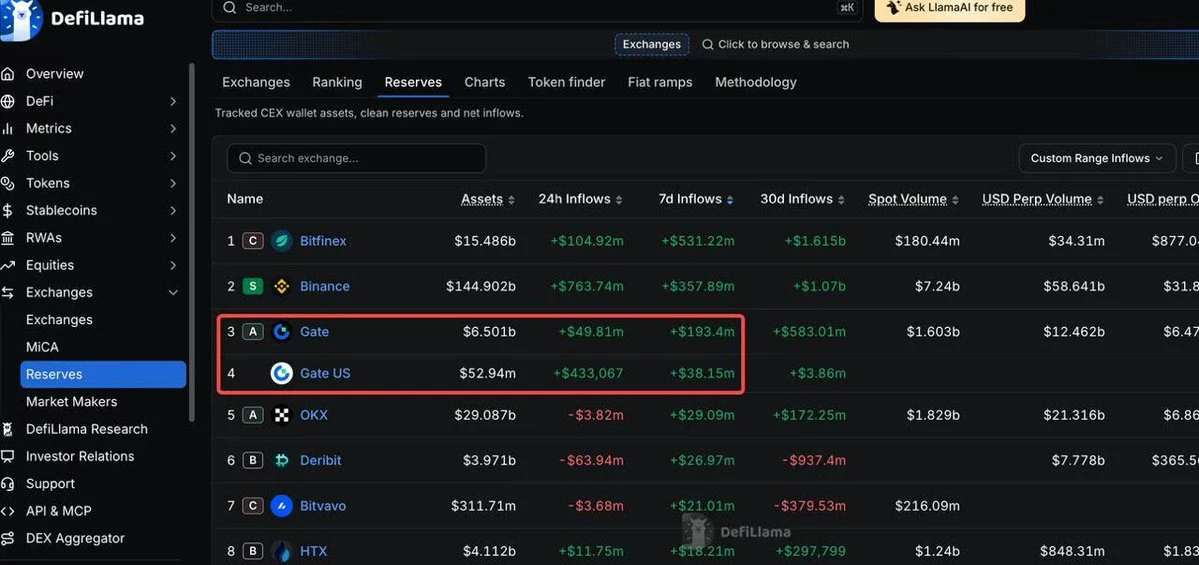Open MiCA in the sidebar
Image resolution: width=1199 pixels, height=565 pixels.
42,347
